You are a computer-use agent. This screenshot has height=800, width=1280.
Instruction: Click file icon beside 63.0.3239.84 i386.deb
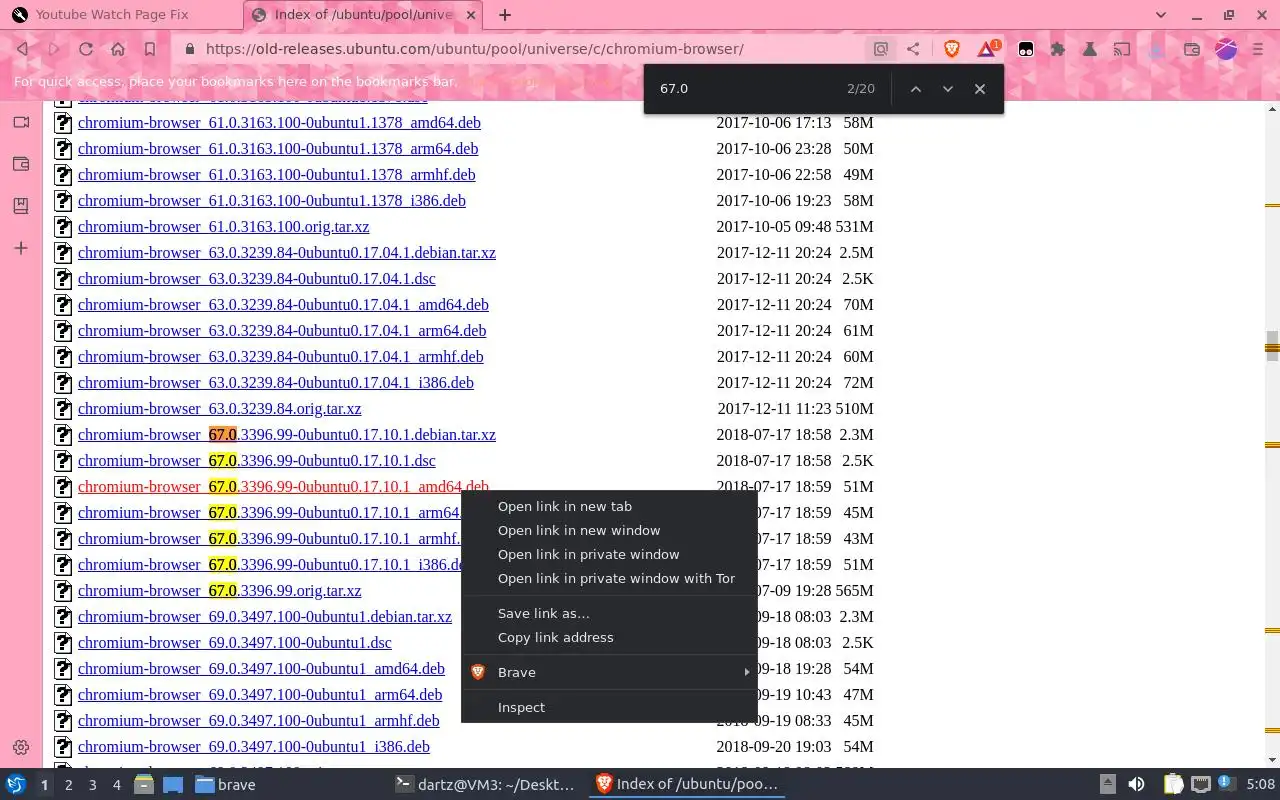point(63,383)
